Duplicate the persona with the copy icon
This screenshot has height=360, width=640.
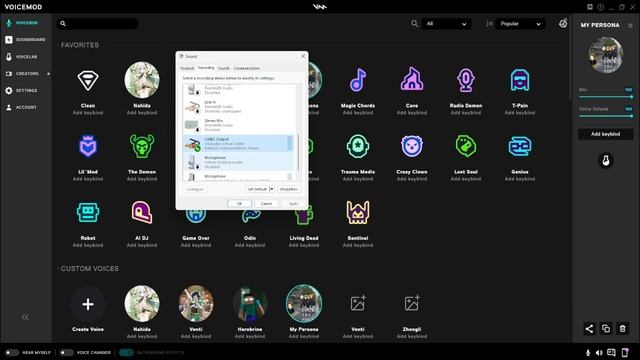coord(606,329)
